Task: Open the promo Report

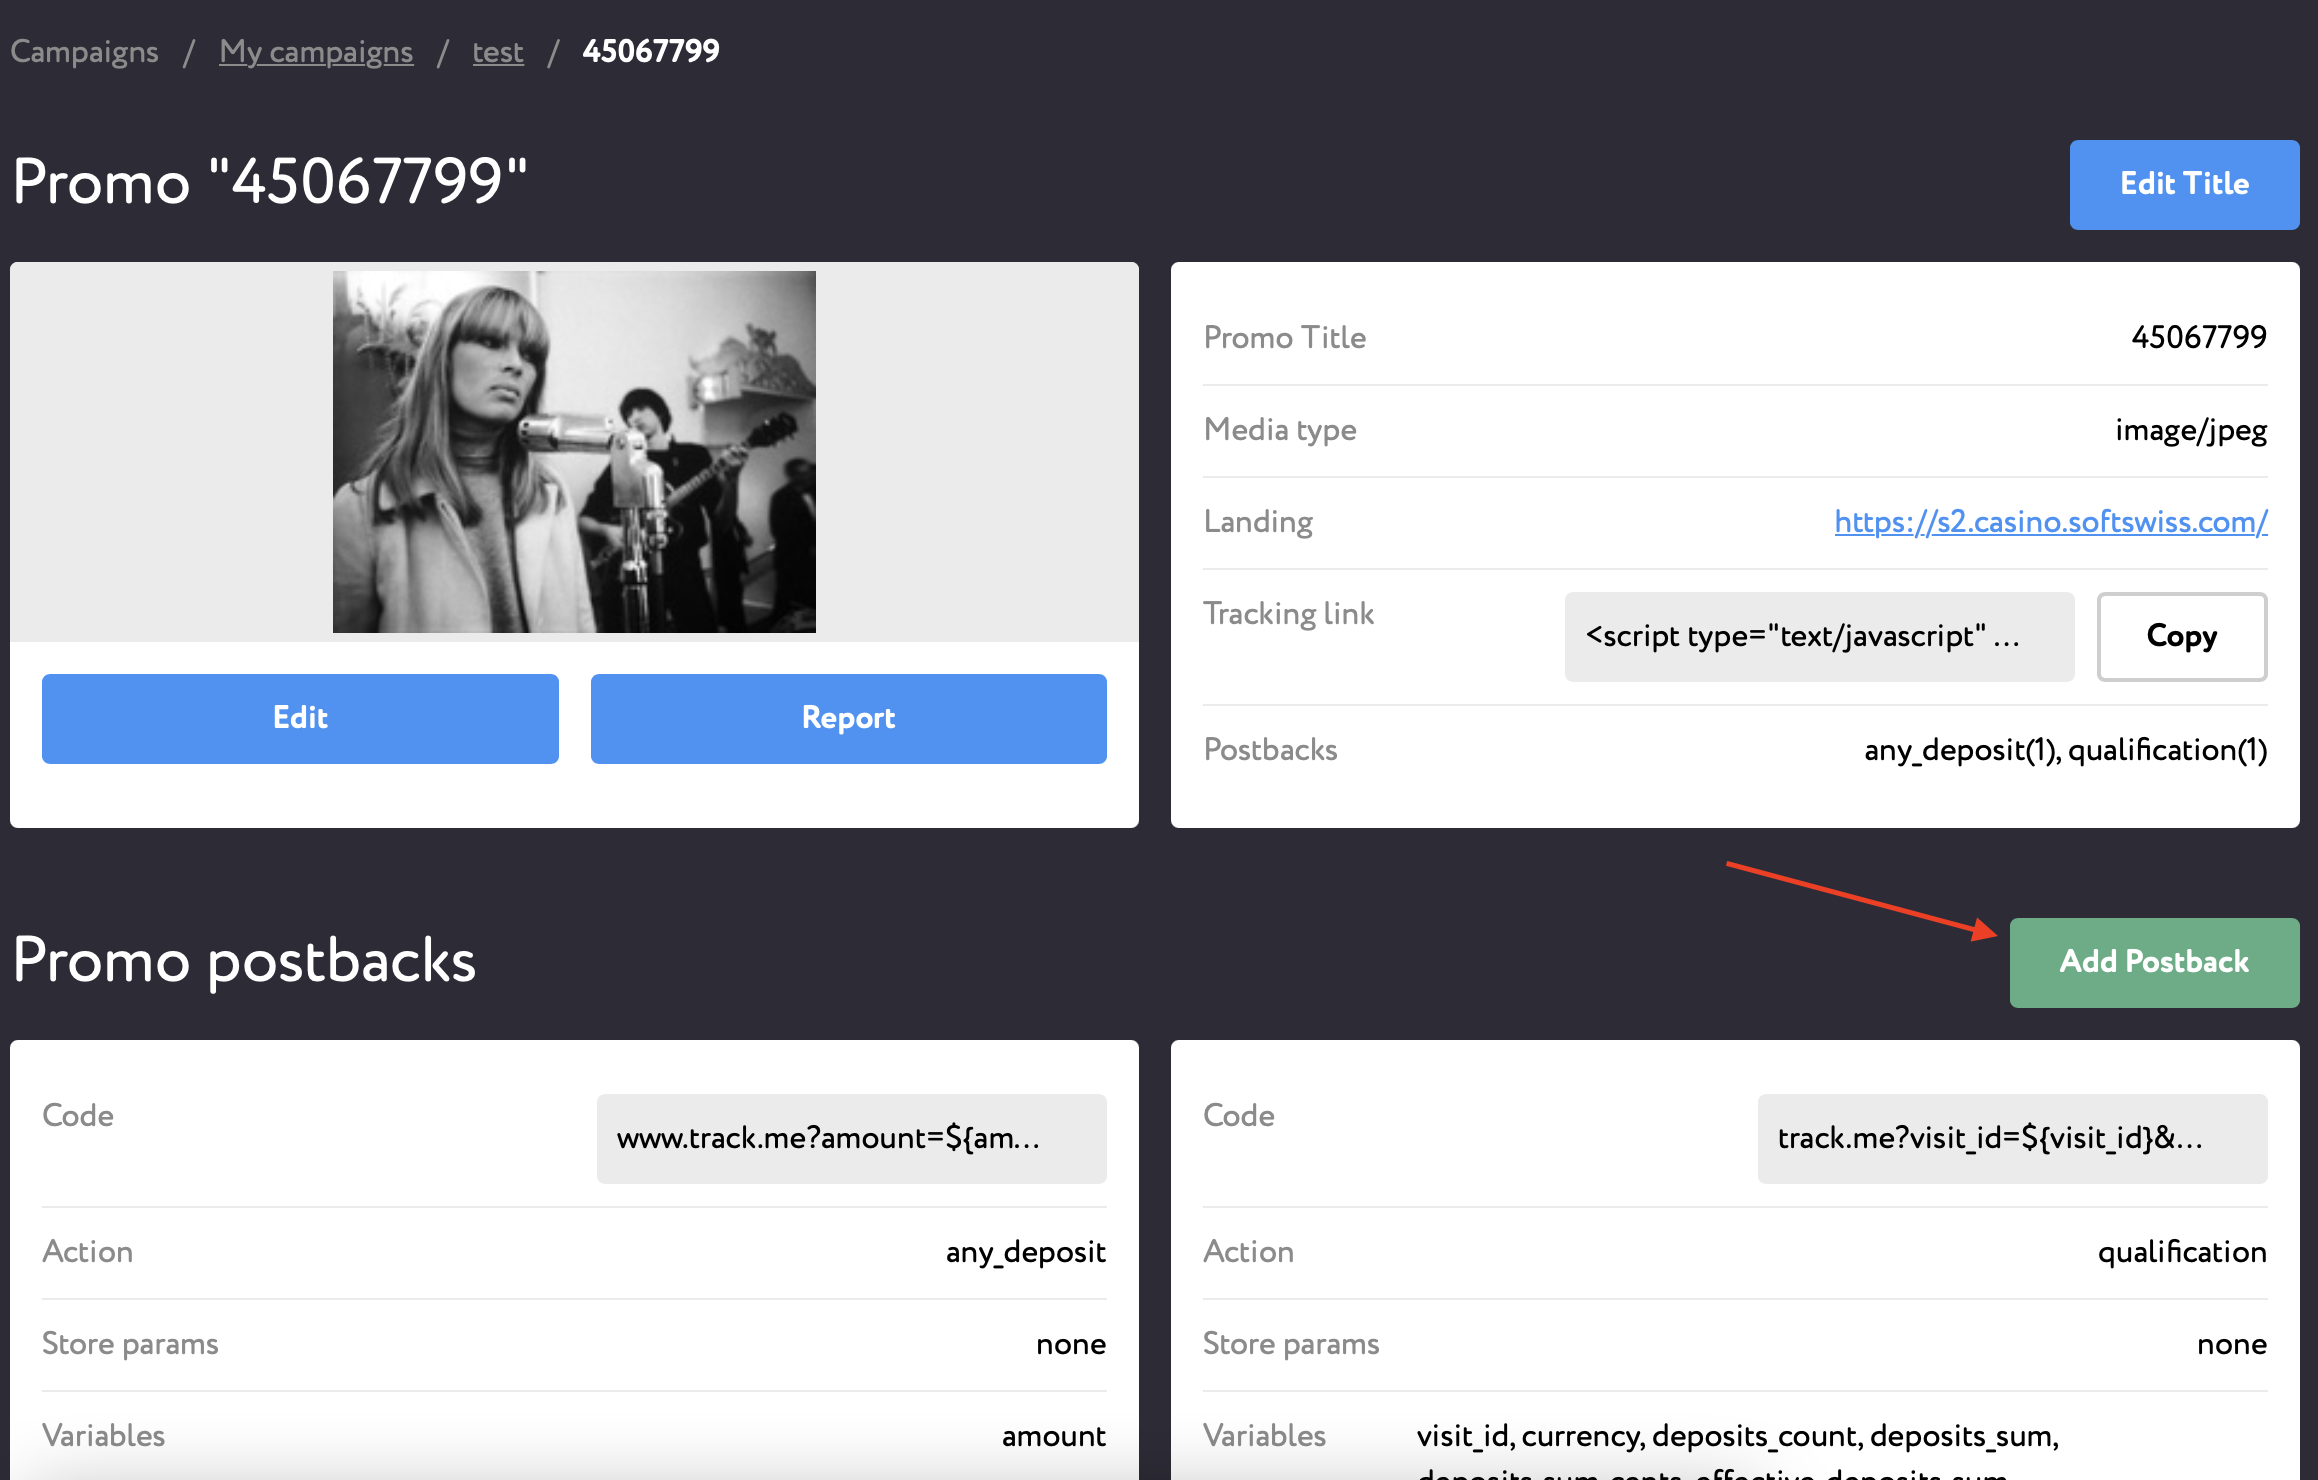Action: click(848, 718)
